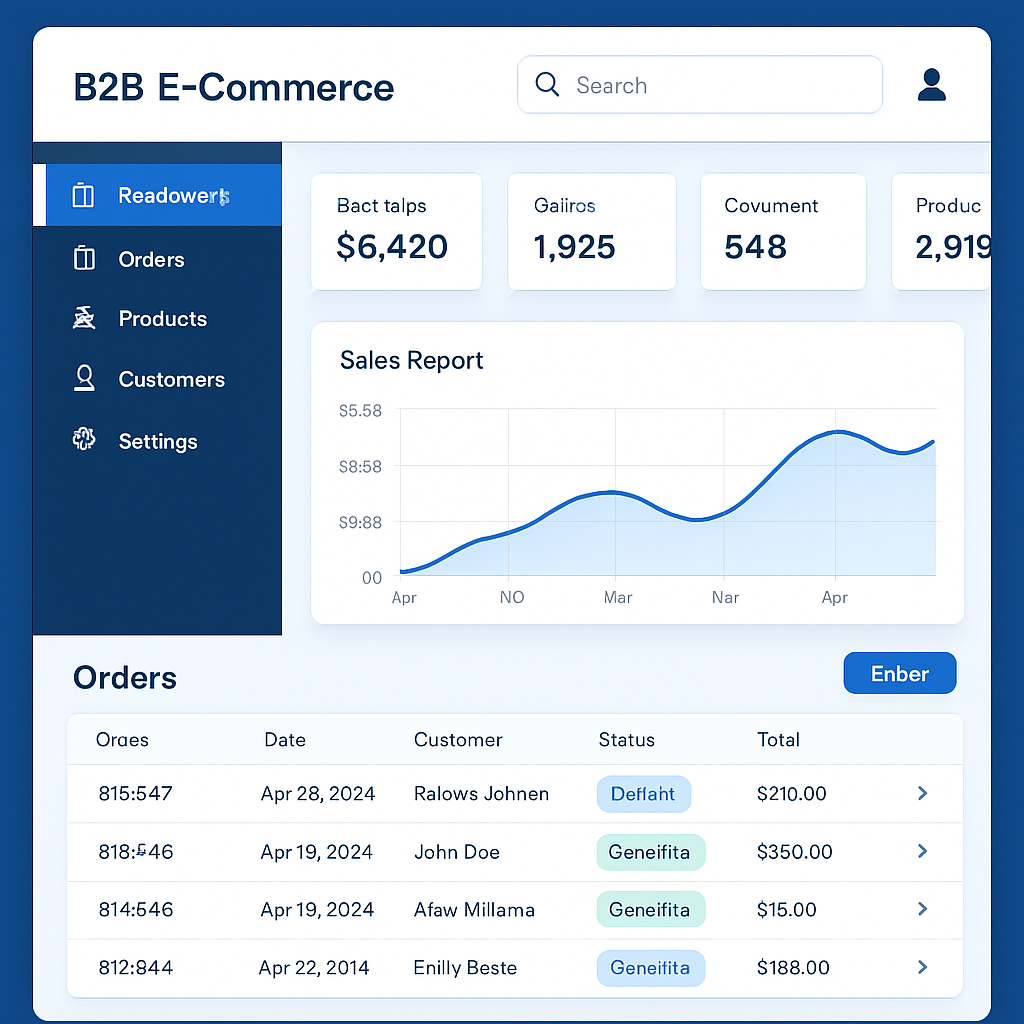This screenshot has height=1024, width=1024.
Task: Click the Orders sidebar icon
Action: 84,258
